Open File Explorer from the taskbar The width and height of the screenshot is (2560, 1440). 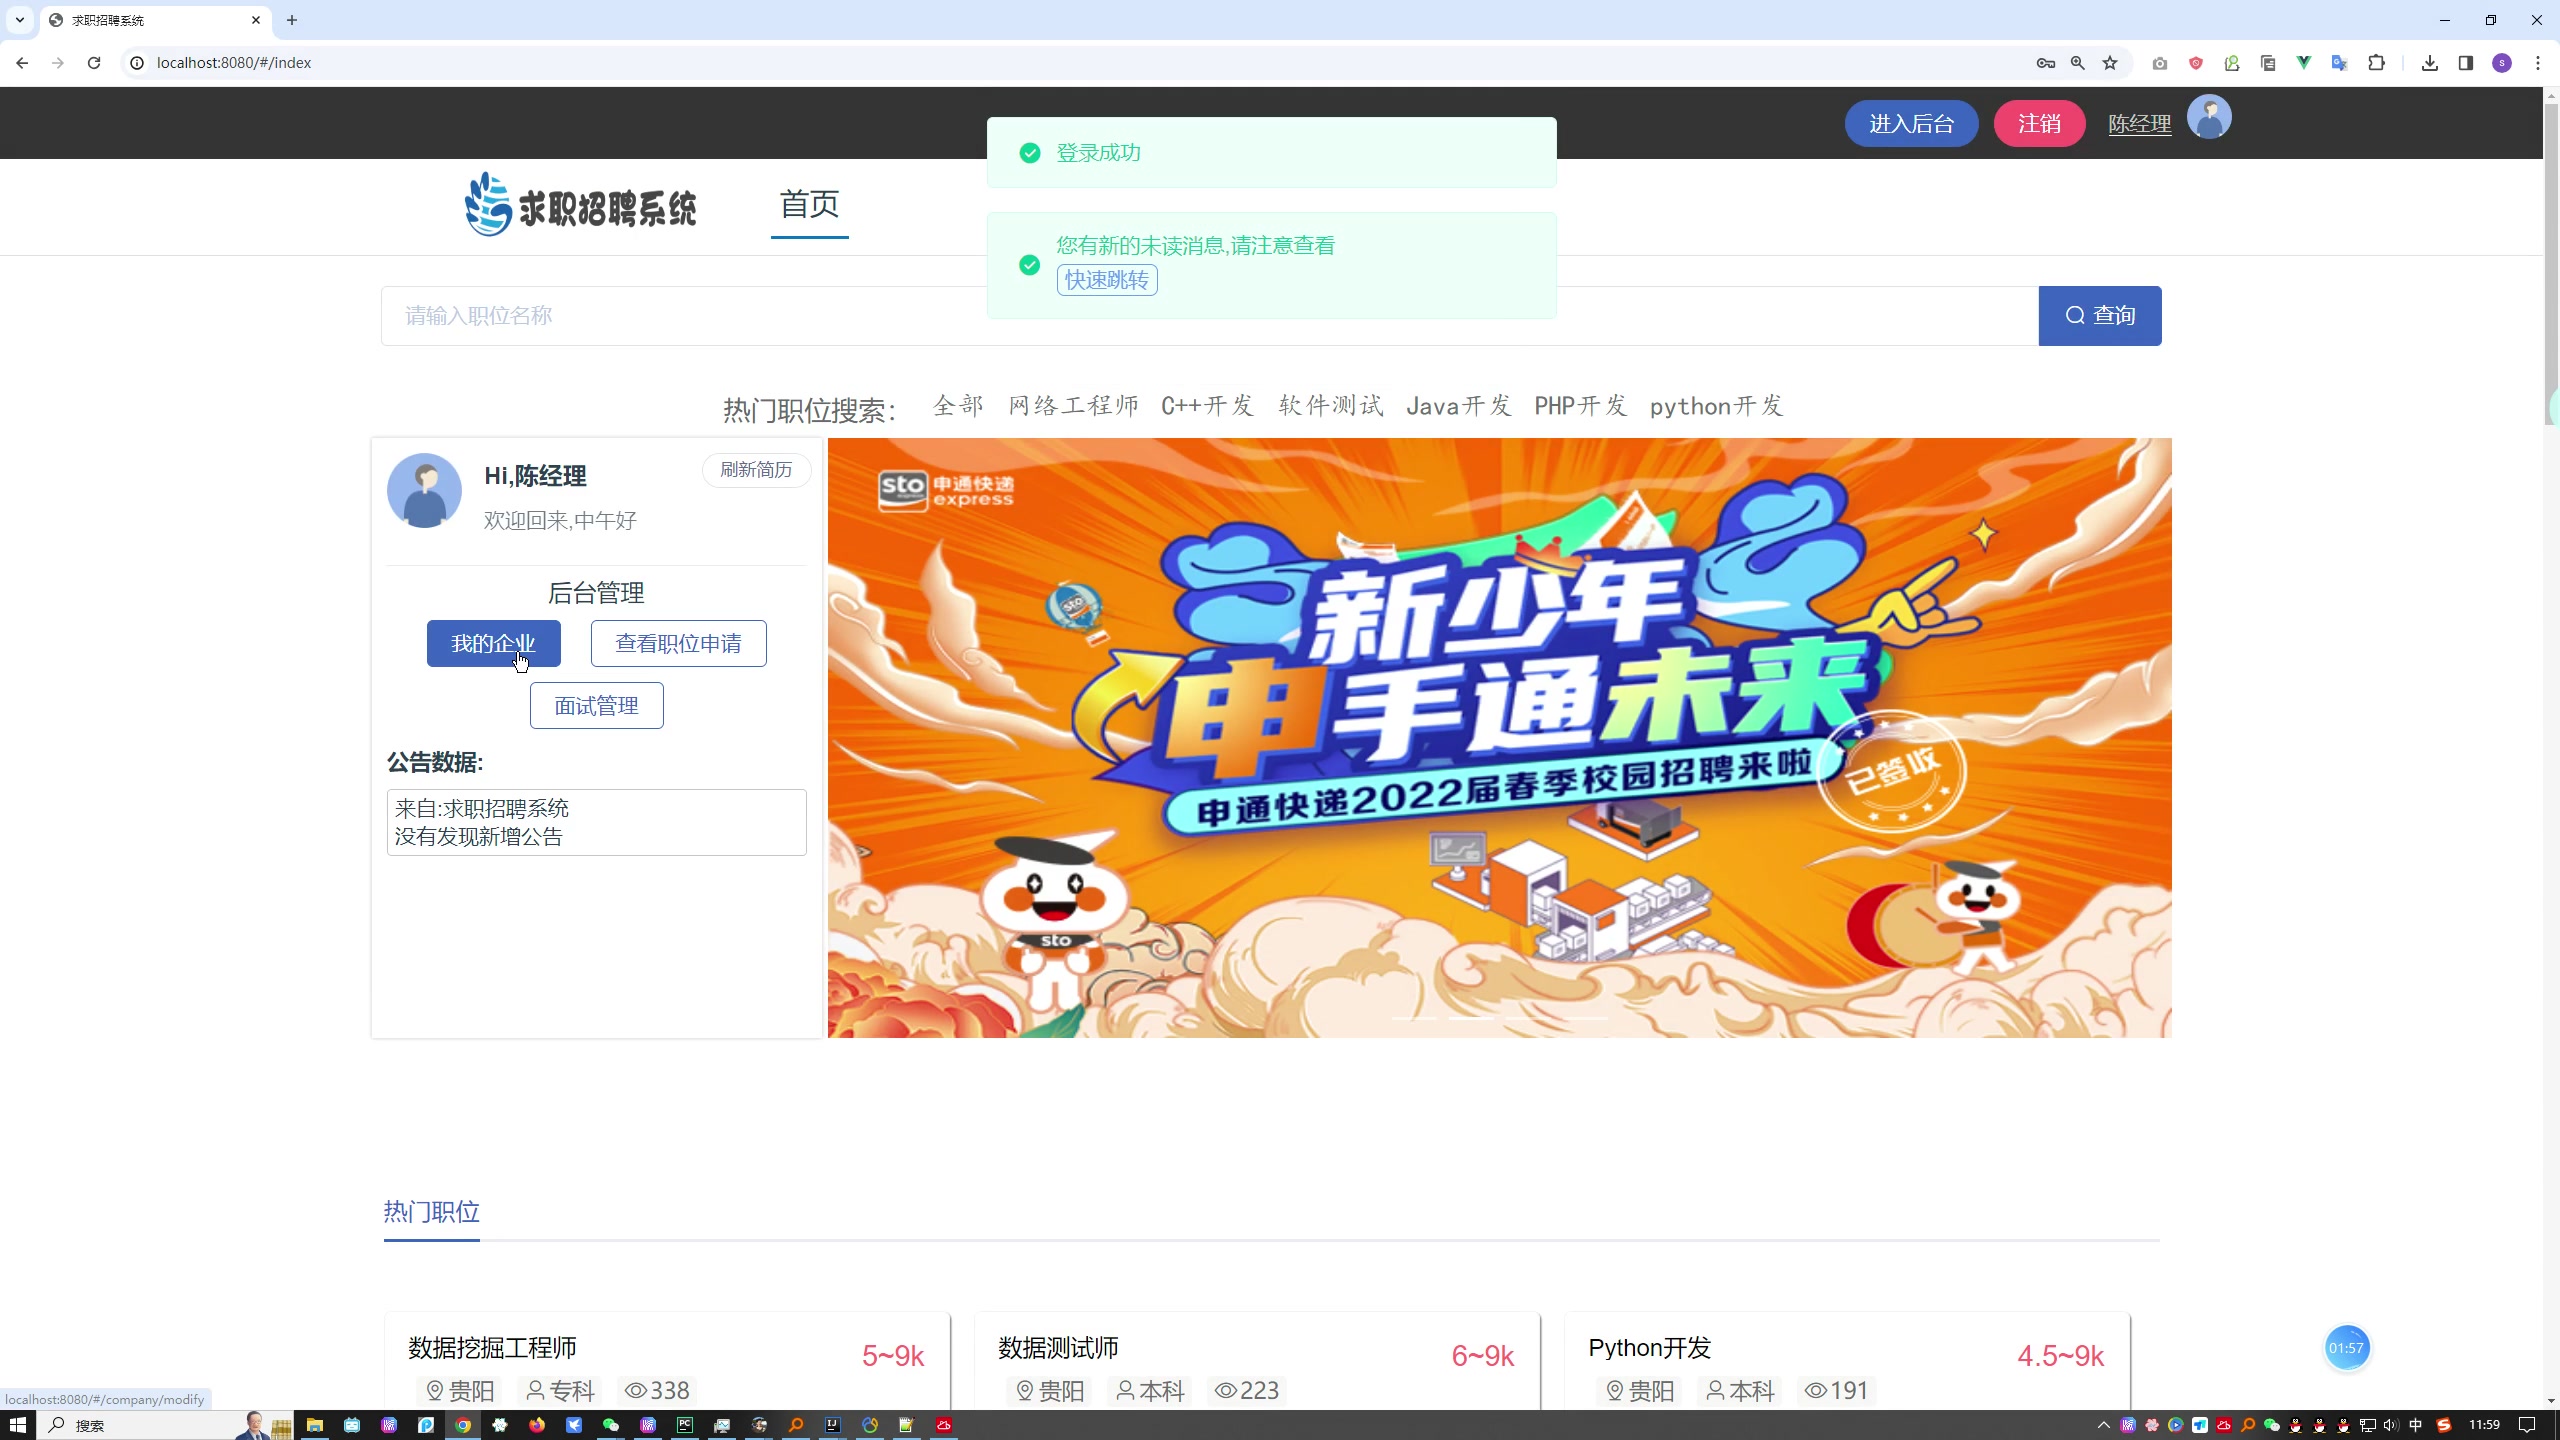tap(315, 1425)
